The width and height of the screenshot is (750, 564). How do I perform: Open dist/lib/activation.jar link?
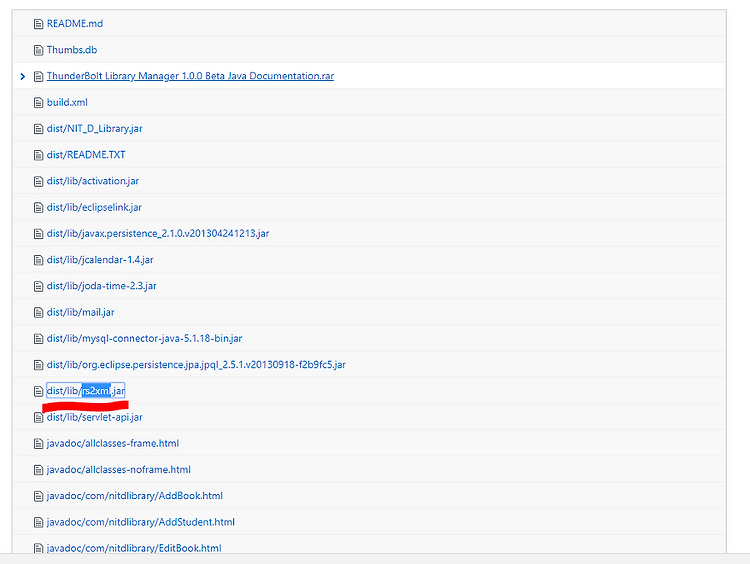(x=93, y=181)
